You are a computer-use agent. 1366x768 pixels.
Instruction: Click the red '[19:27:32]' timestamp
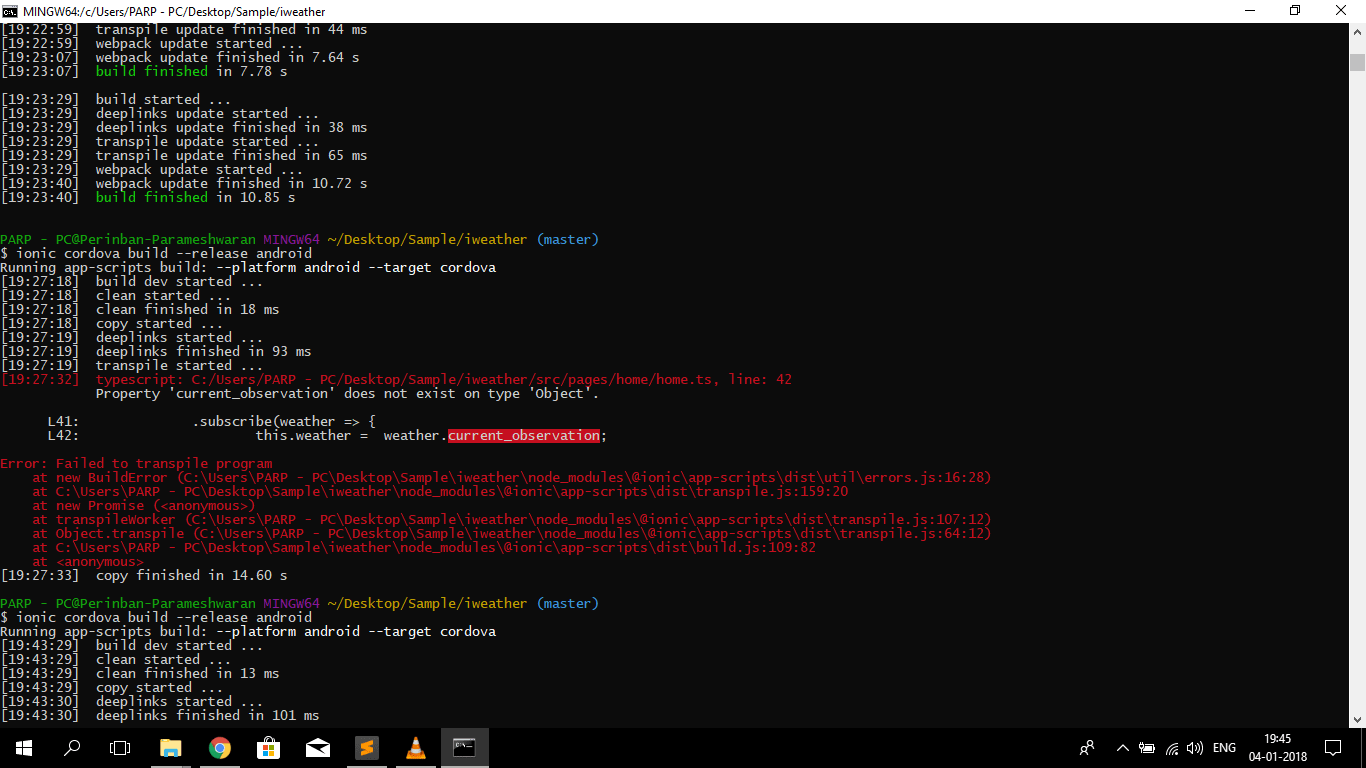click(40, 380)
